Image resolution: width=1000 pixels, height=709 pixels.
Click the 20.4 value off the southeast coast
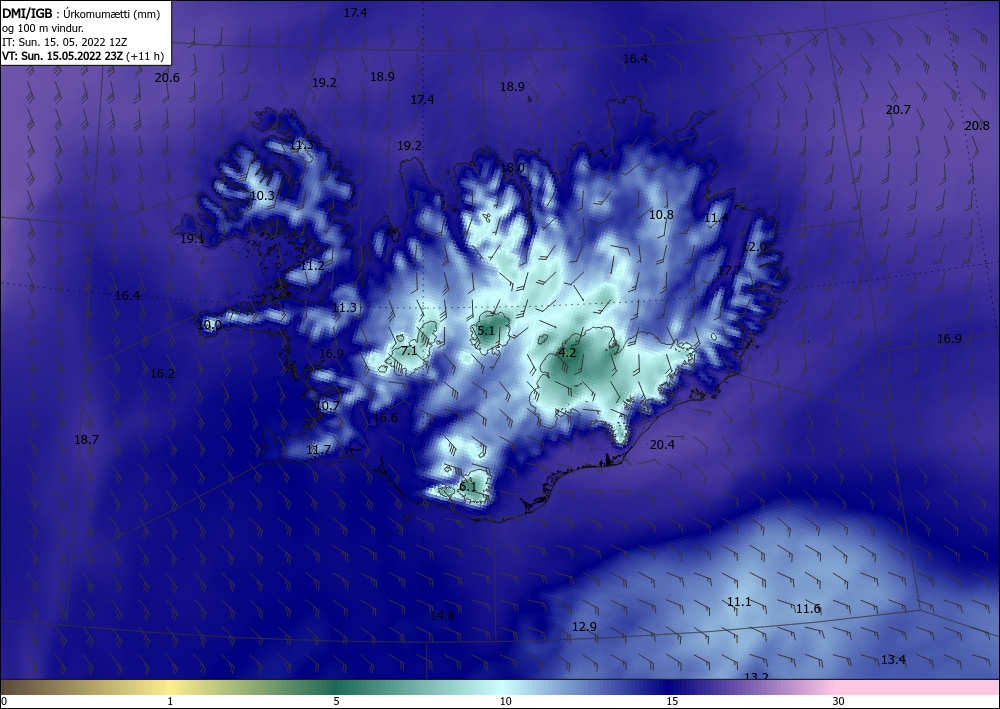pyautogui.click(x=662, y=444)
